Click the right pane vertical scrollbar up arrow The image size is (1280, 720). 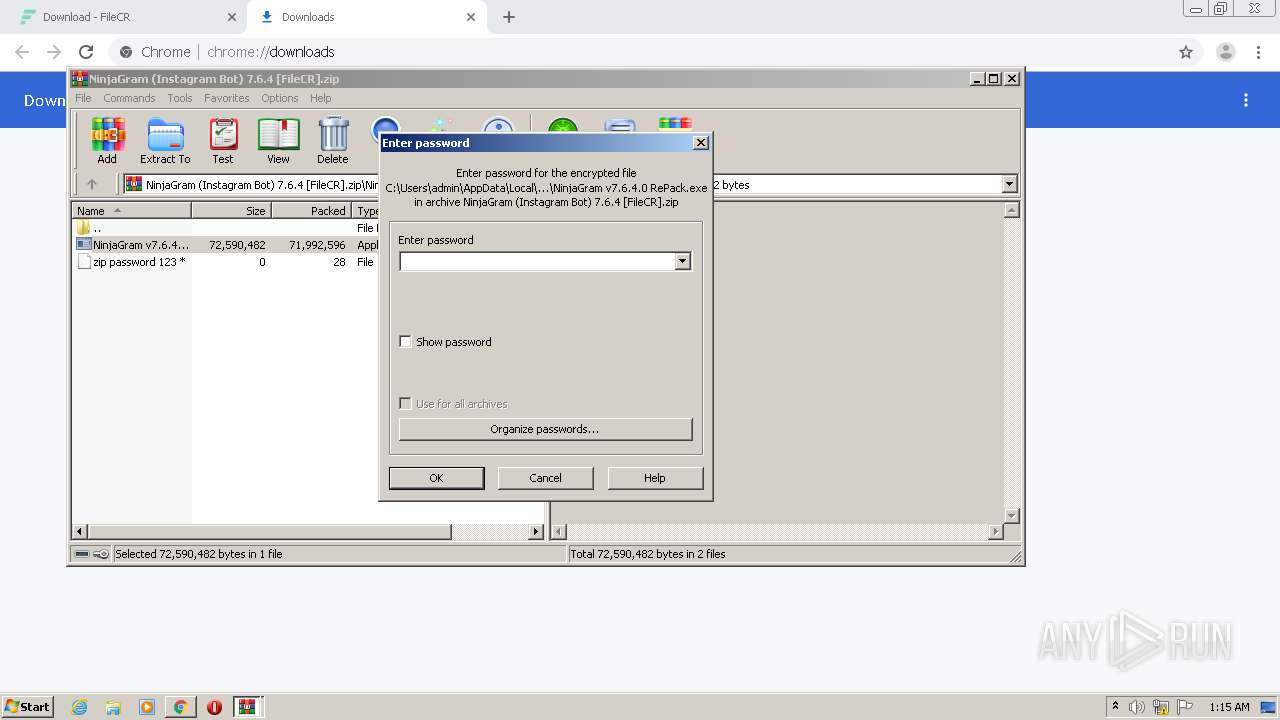coord(1011,210)
